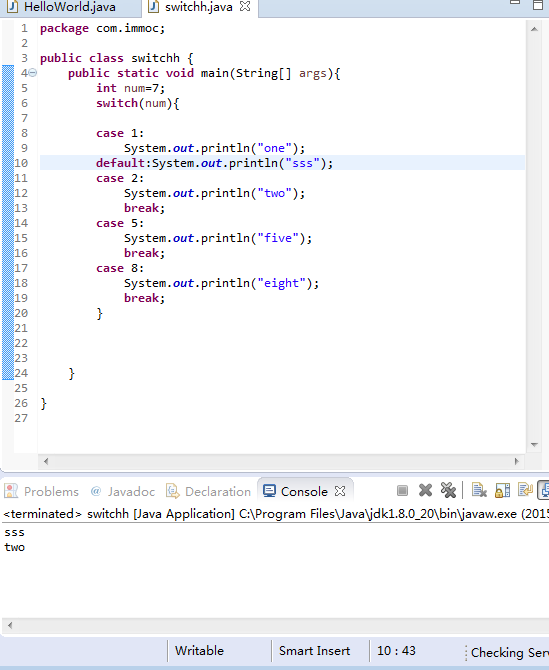Viewport: 549px width, 670px height.
Task: Toggle word wrap in the Console
Action: pos(525,491)
